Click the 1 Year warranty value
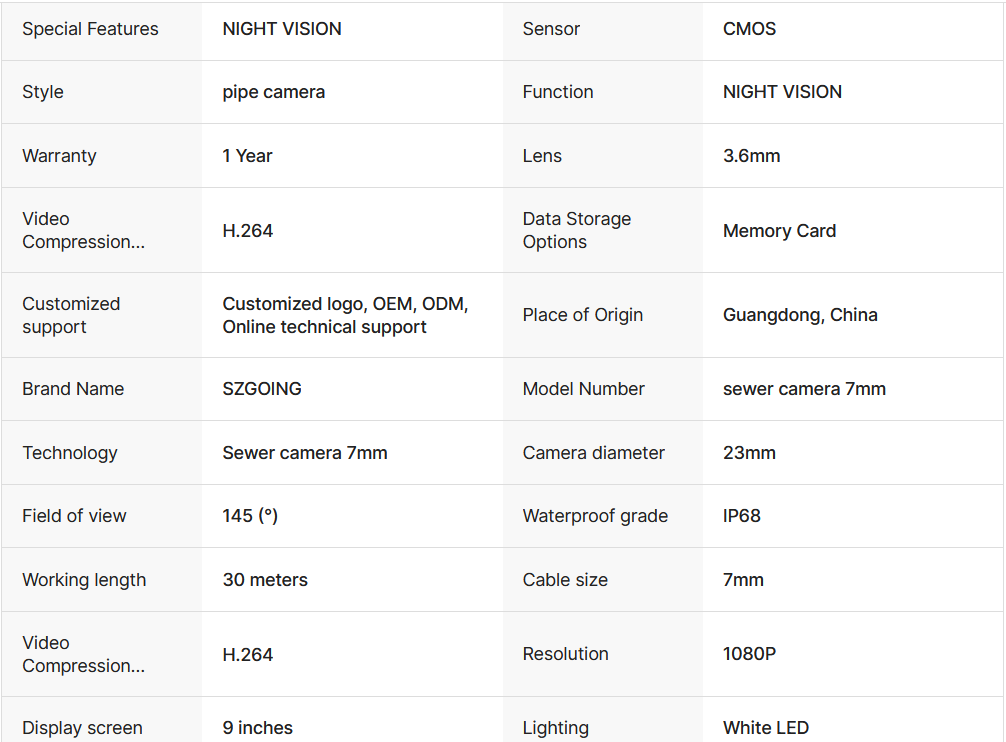1006x742 pixels. coord(248,156)
